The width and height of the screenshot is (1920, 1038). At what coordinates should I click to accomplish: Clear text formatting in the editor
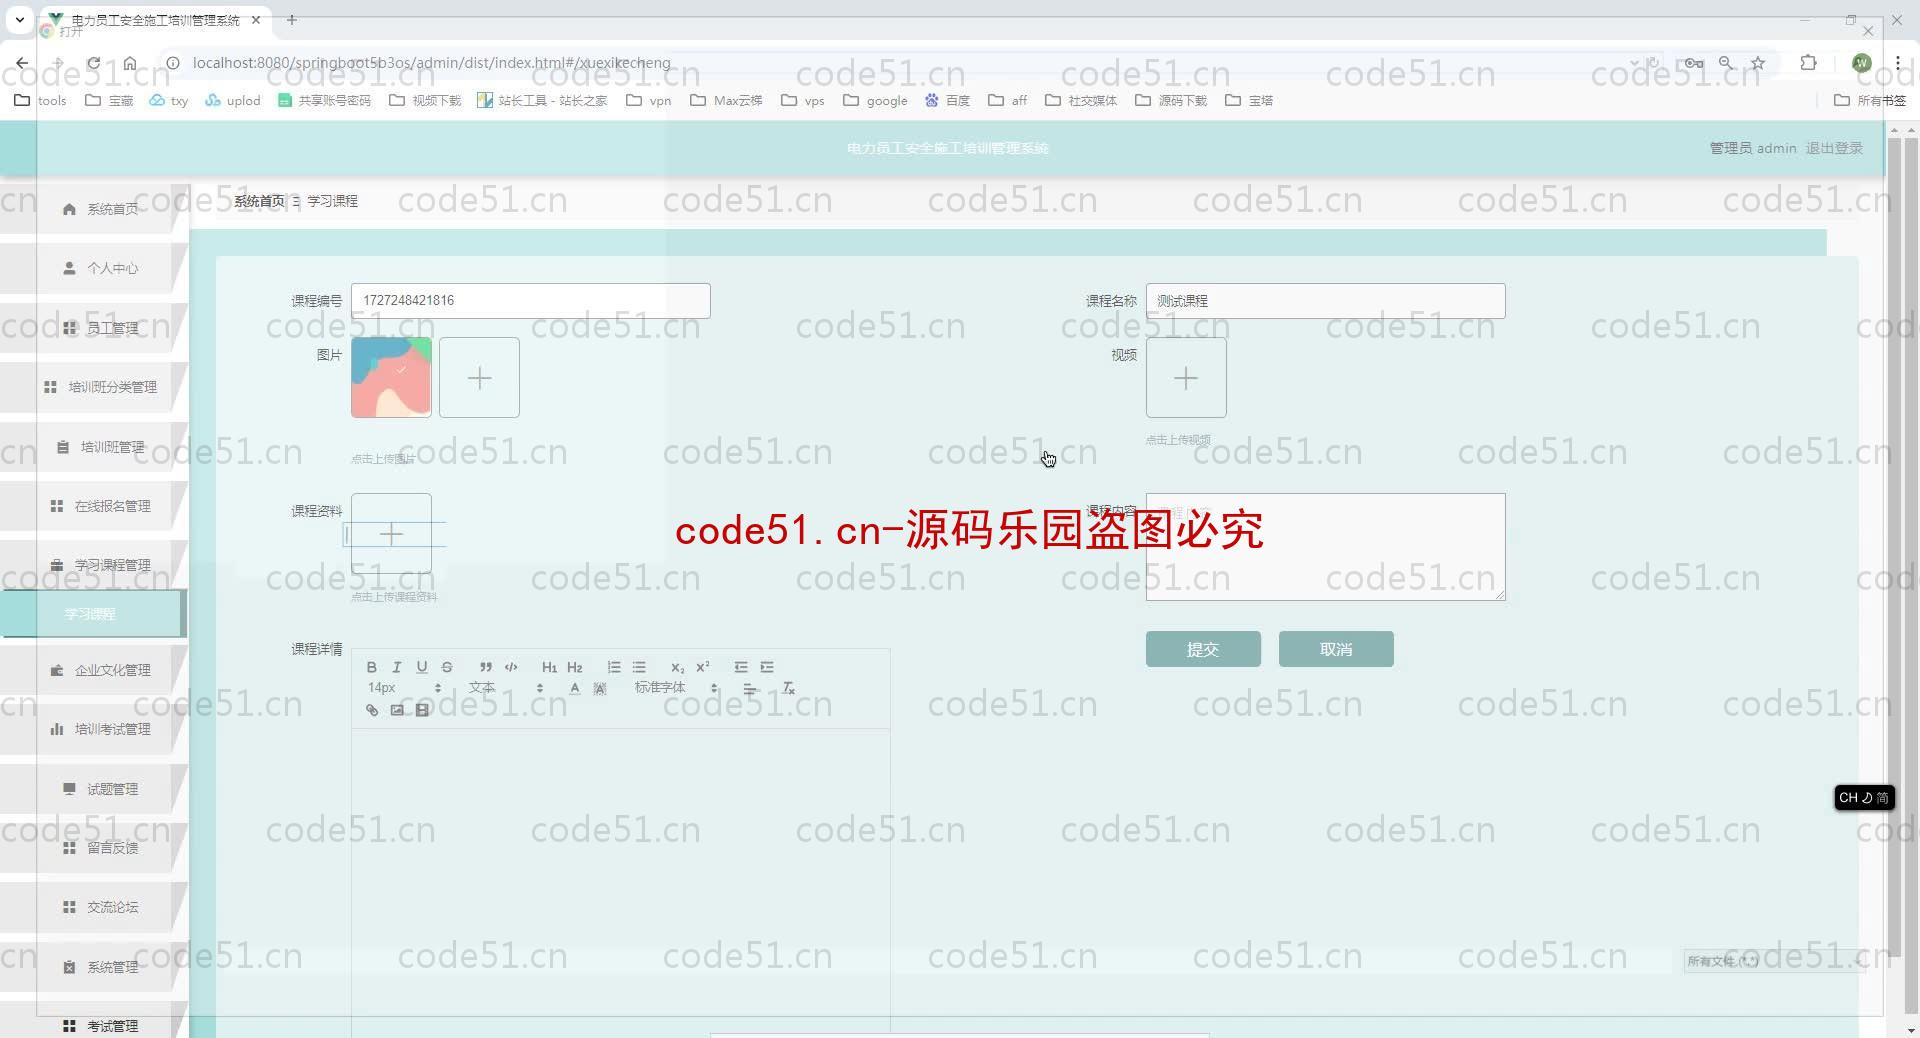pyautogui.click(x=789, y=688)
